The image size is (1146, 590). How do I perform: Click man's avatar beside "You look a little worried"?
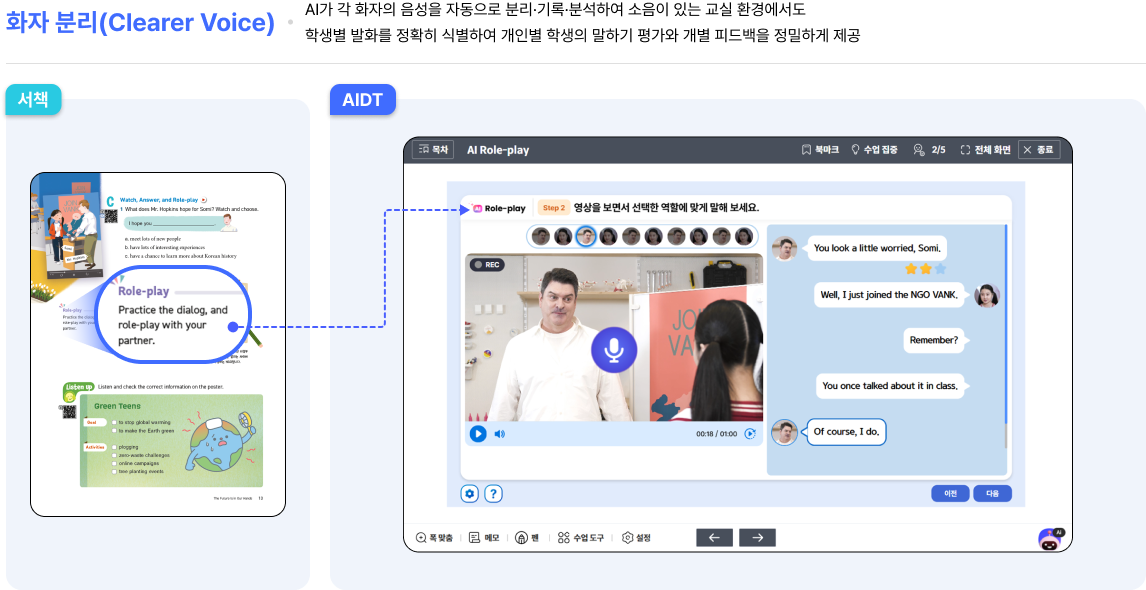[785, 249]
